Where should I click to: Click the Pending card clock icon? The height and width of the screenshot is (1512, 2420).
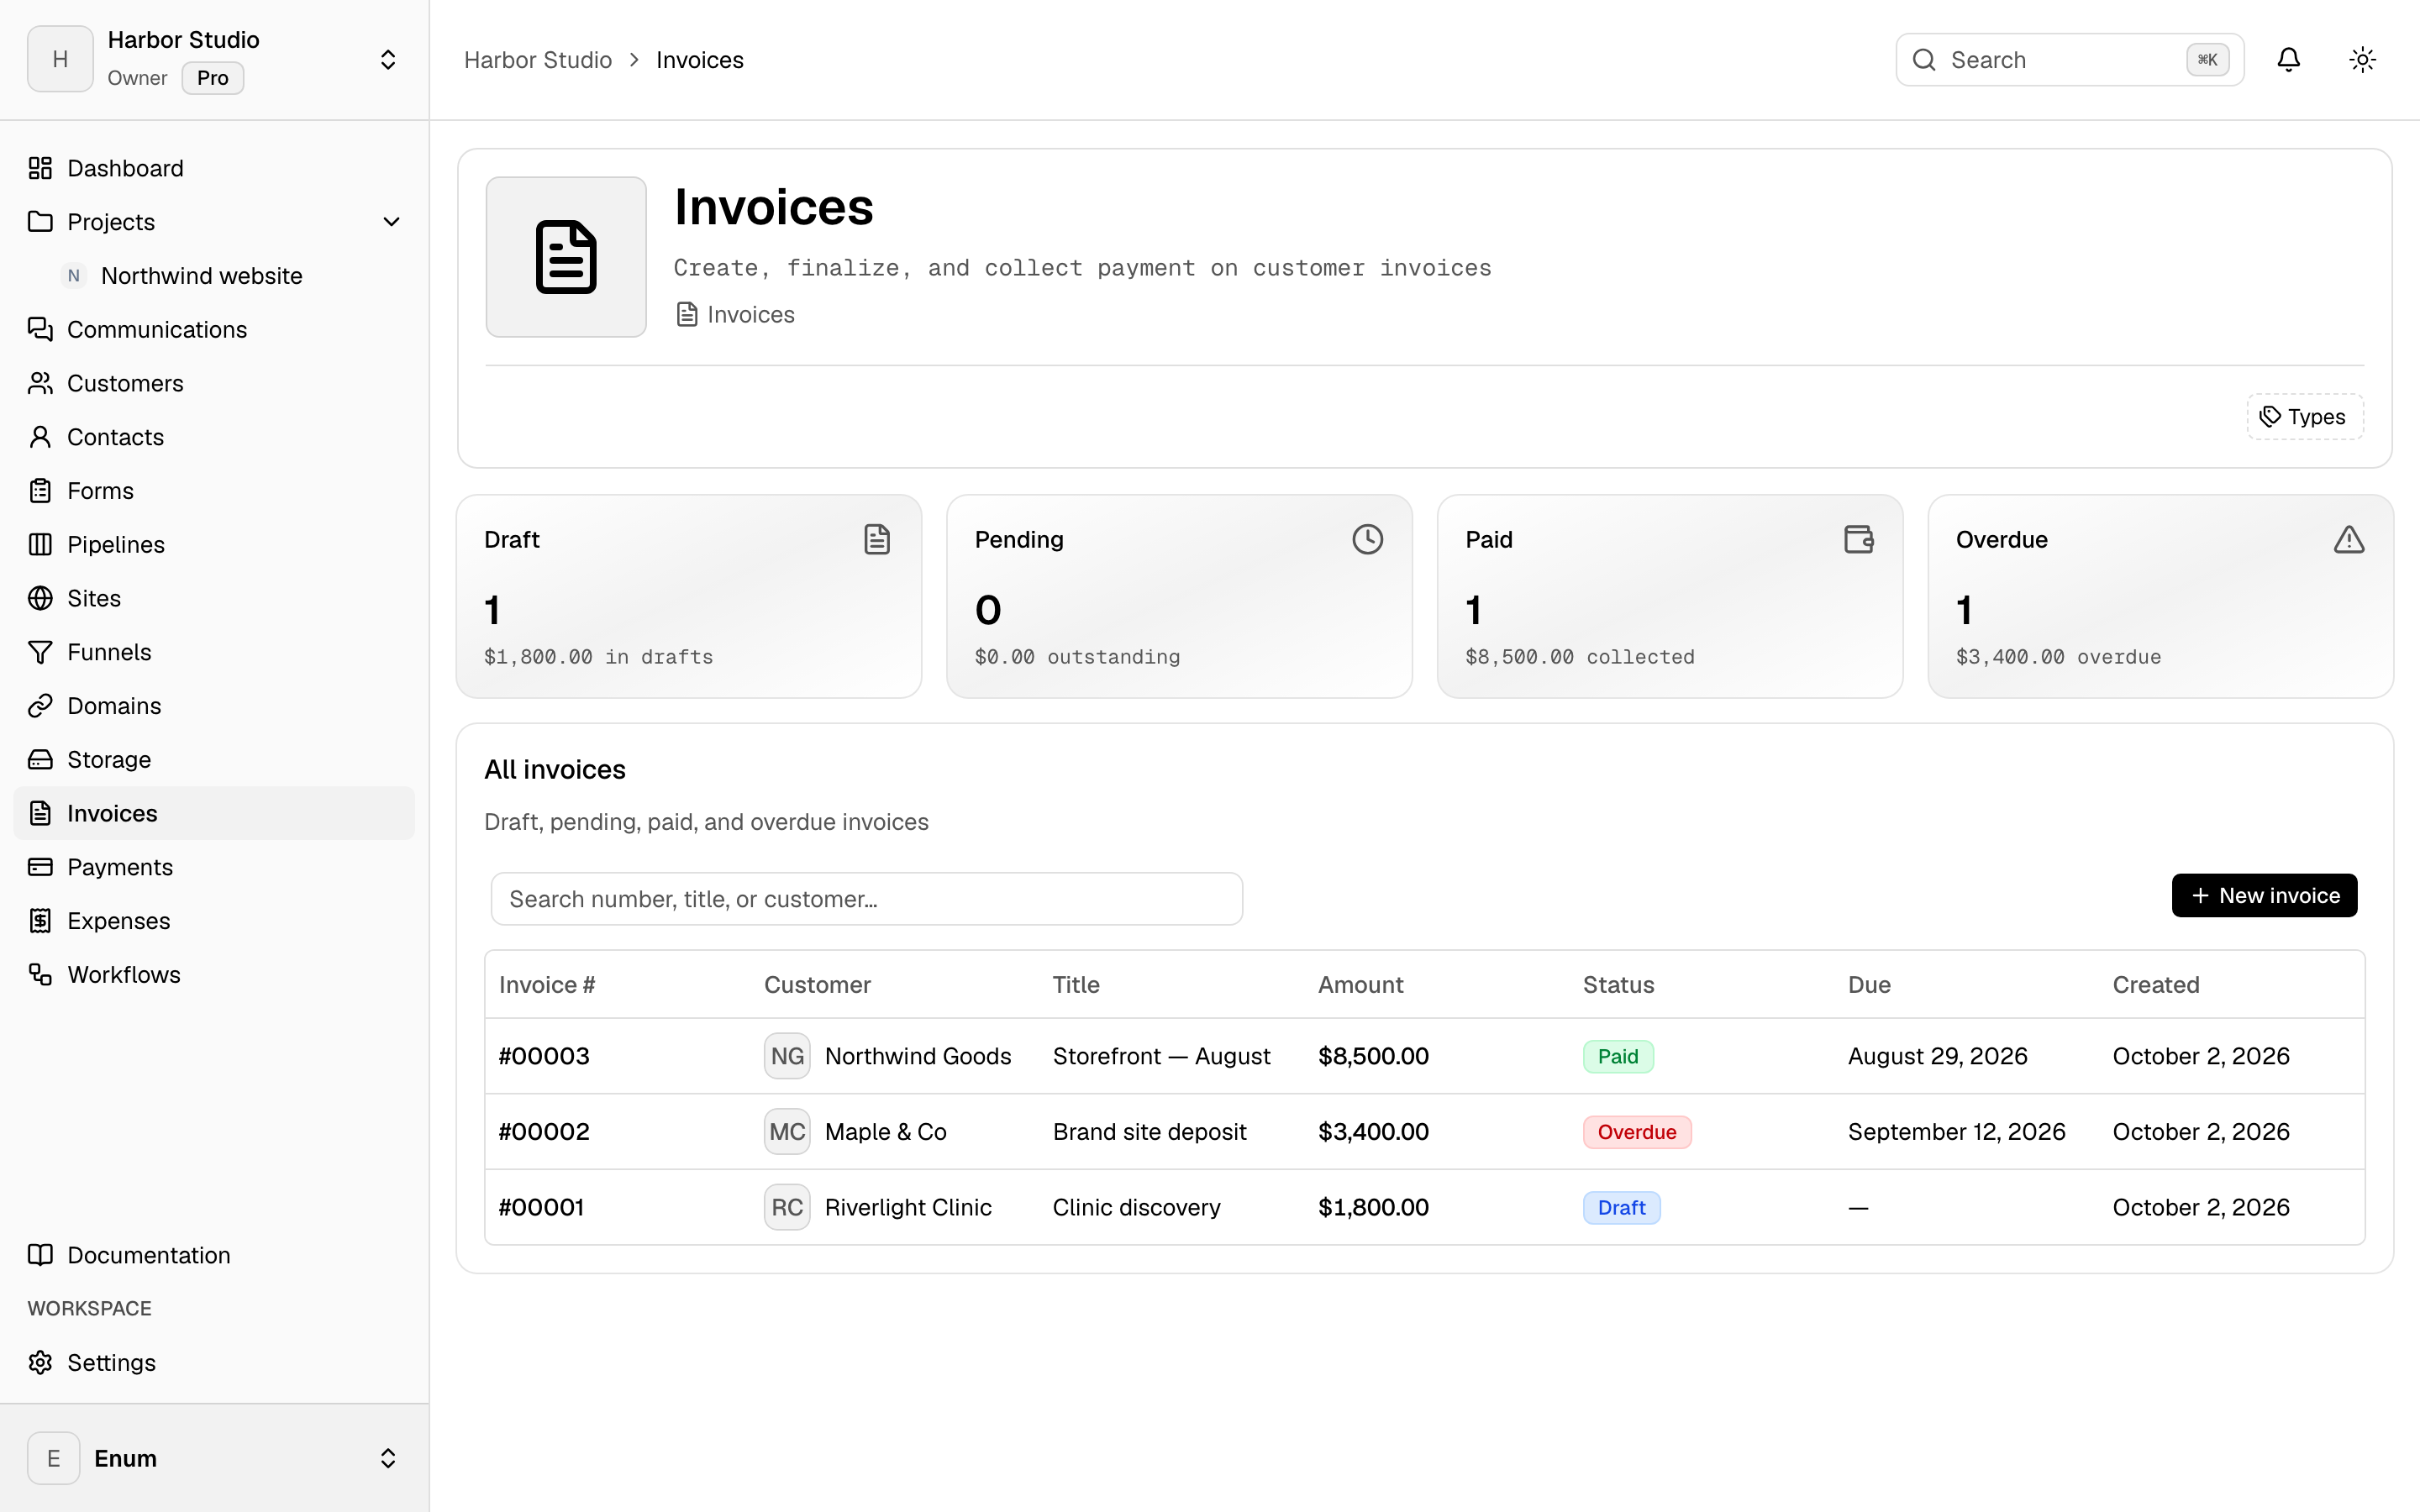coord(1367,540)
